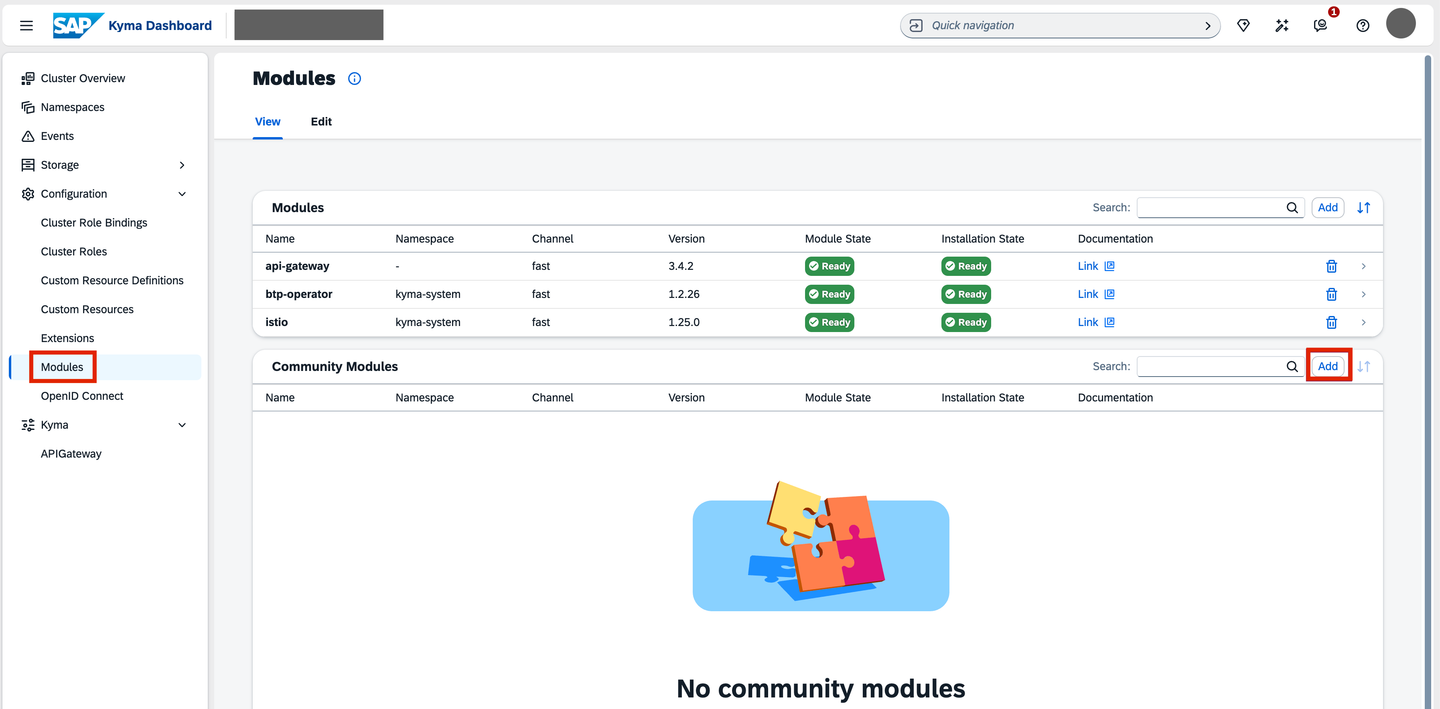This screenshot has width=1440, height=709.
Task: Open the user avatar menu
Action: [x=1401, y=24]
